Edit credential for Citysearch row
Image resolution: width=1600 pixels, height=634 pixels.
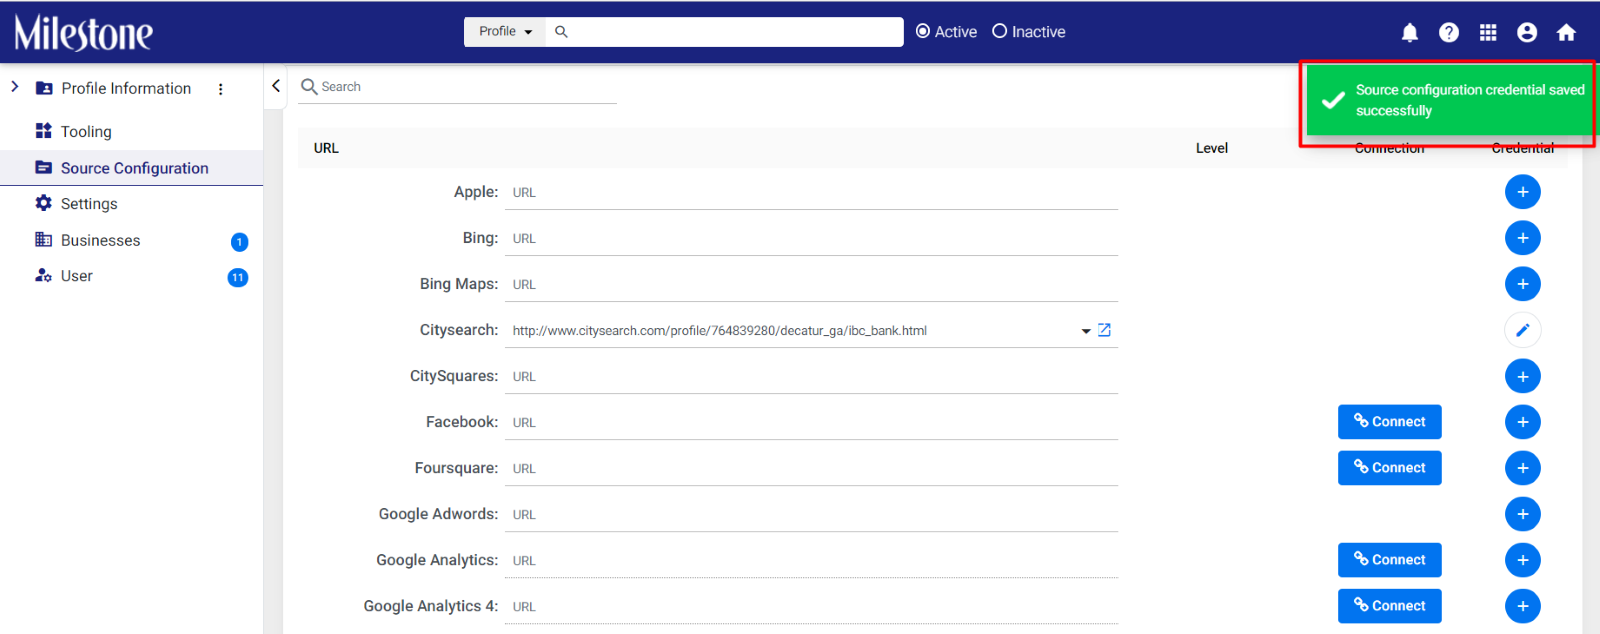[1523, 330]
